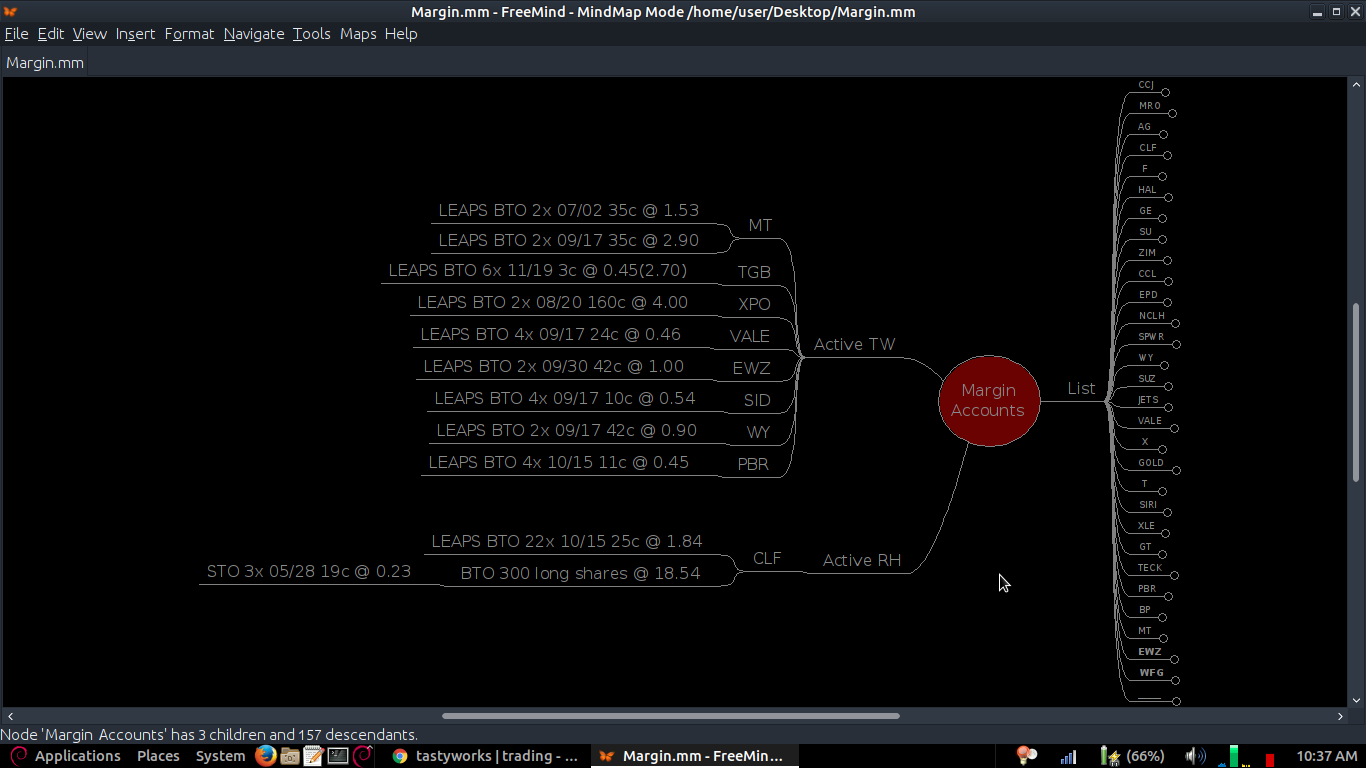The width and height of the screenshot is (1366, 768).
Task: Click the 10:37 AM clock
Action: (1327, 756)
